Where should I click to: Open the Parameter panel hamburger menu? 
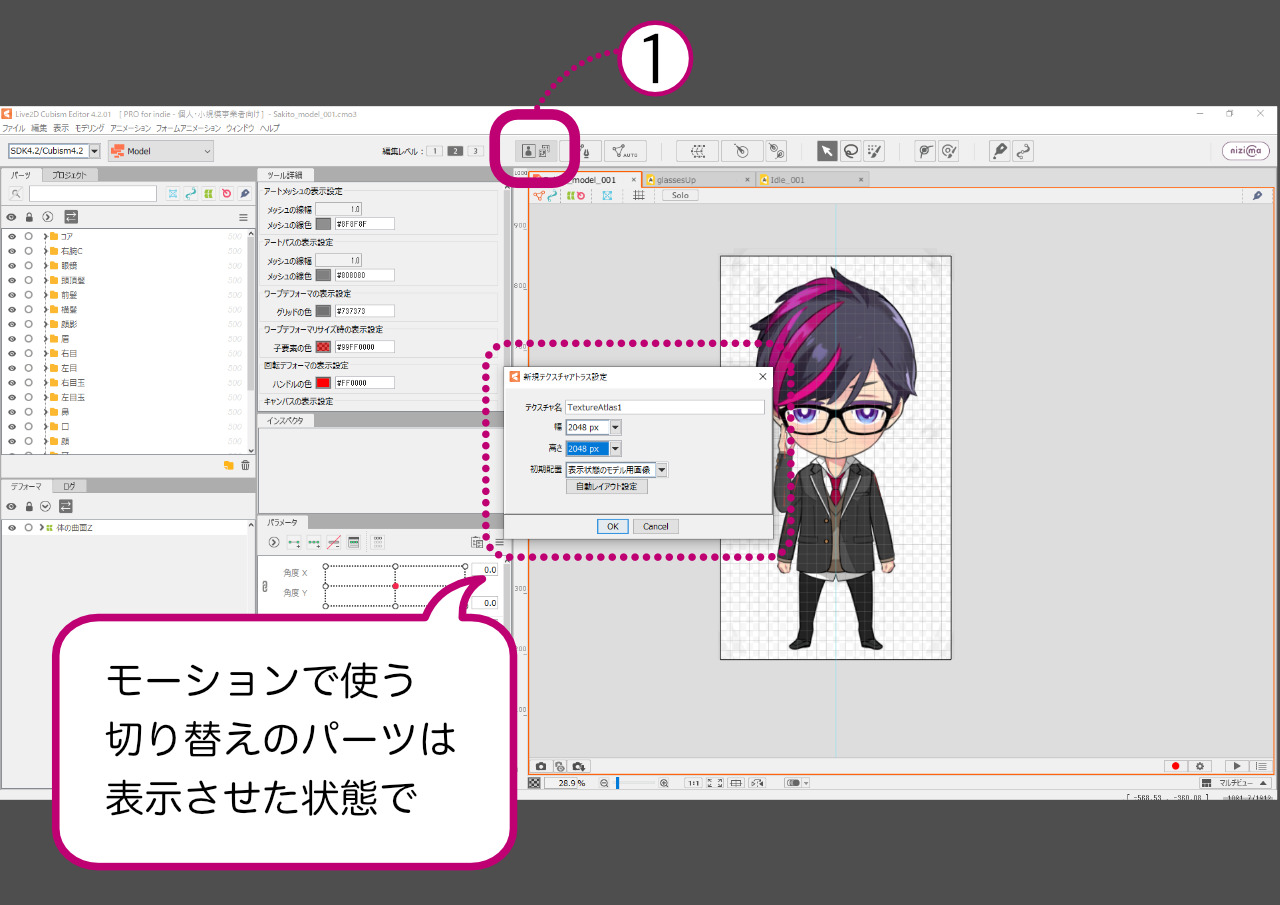point(499,542)
